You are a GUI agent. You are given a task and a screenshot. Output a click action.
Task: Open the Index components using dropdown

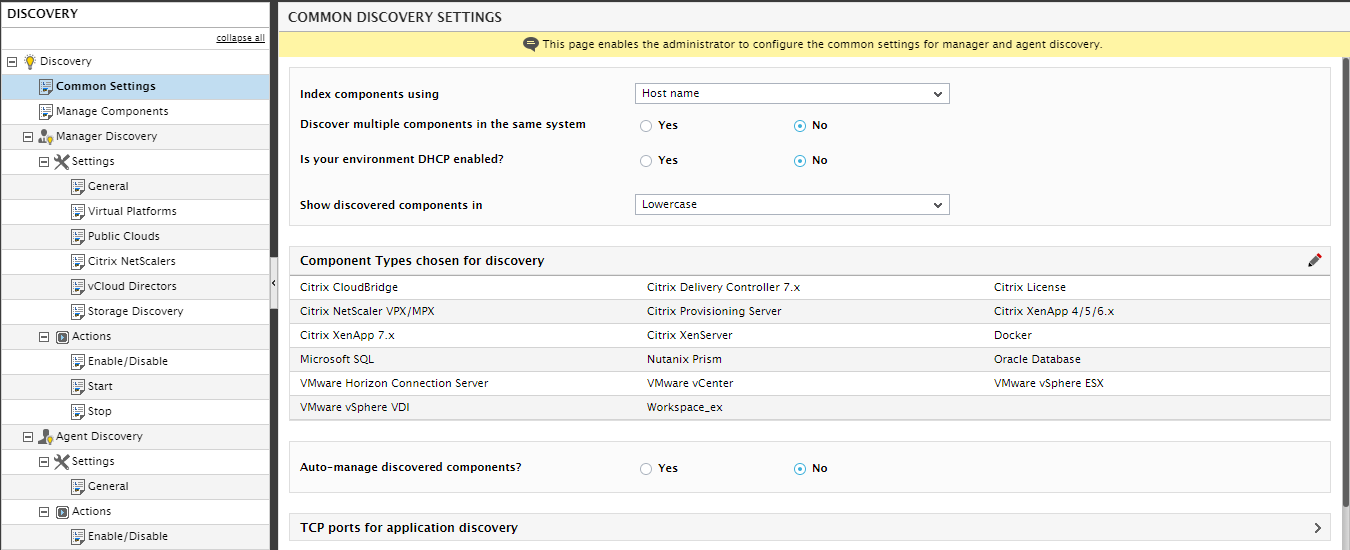pyautogui.click(x=792, y=93)
